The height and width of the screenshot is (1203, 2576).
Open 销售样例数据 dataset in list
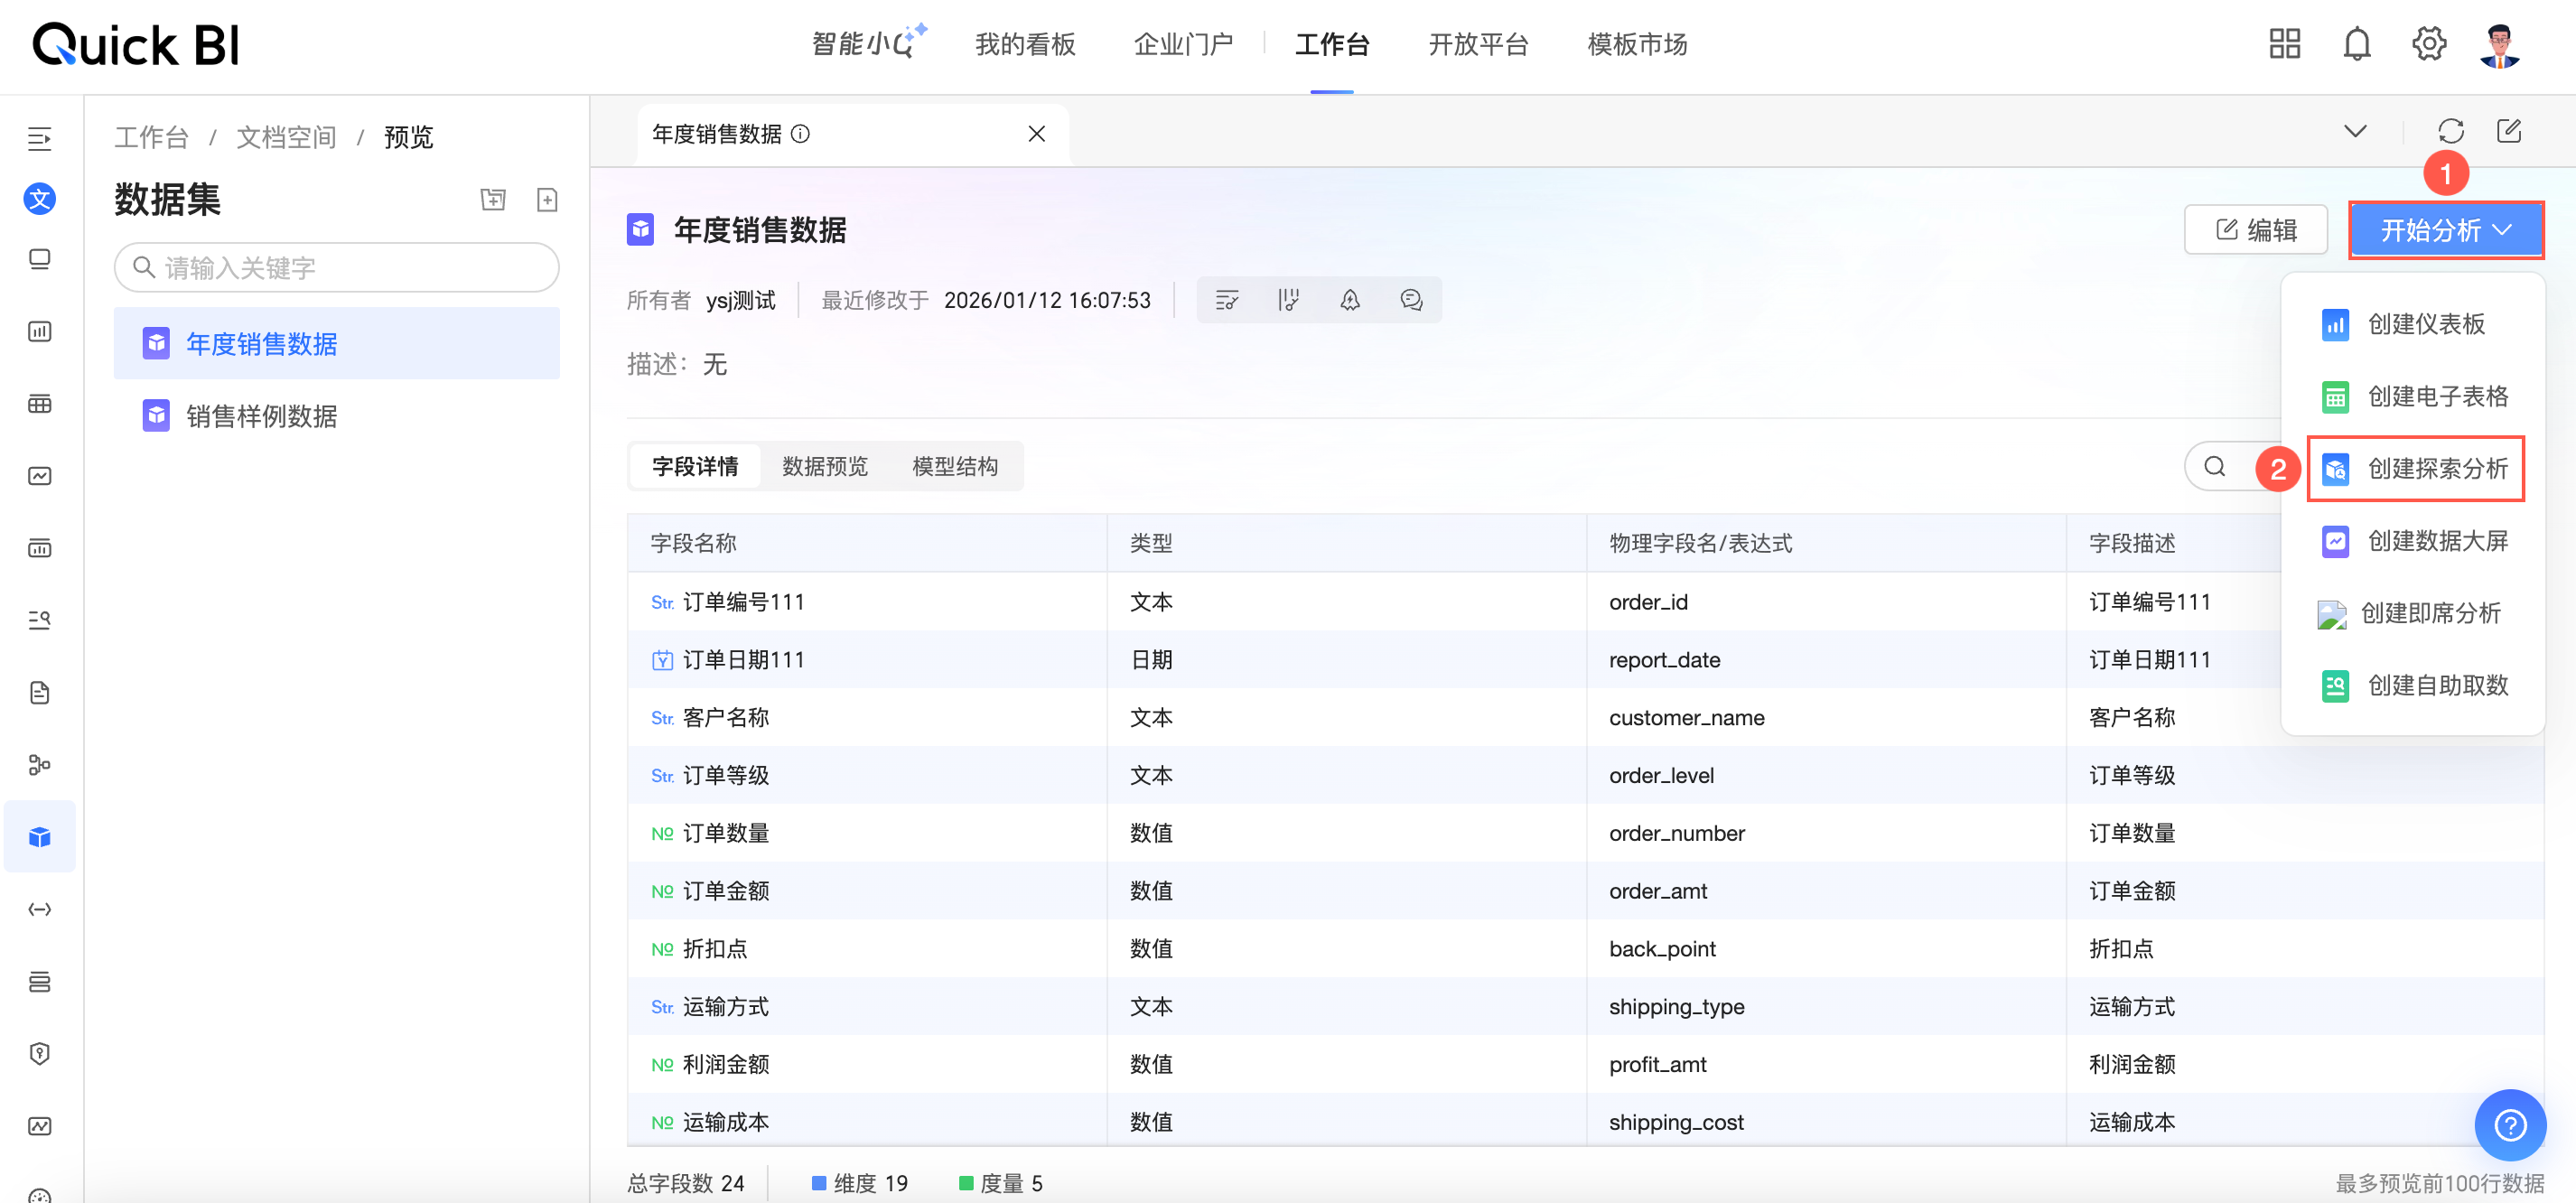click(x=262, y=416)
